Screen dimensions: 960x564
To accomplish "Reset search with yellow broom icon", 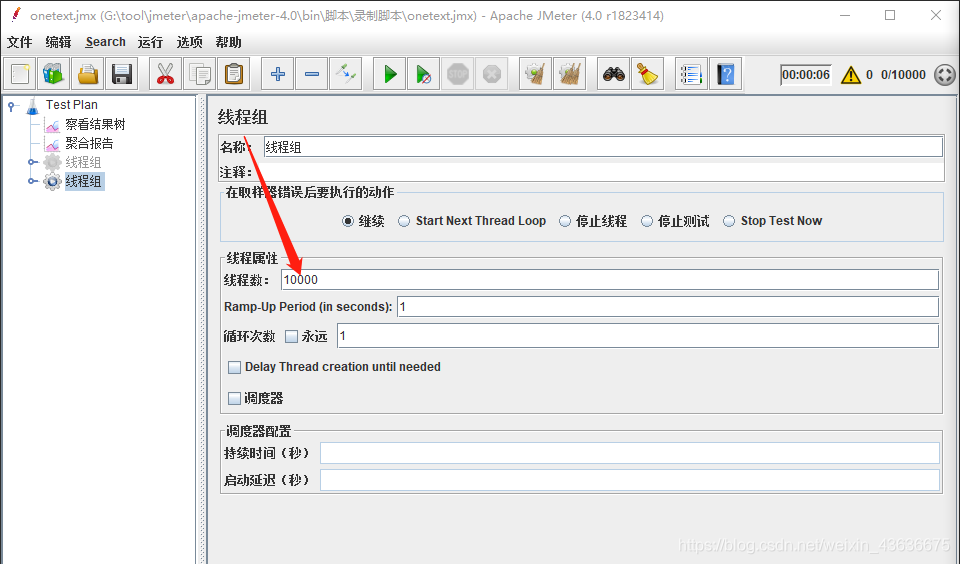I will (x=647, y=74).
